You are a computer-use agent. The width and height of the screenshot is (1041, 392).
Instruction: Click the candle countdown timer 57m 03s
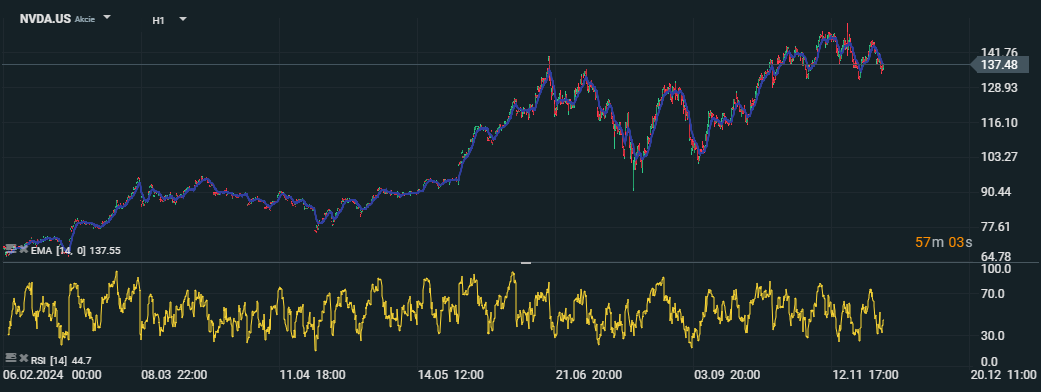point(944,243)
